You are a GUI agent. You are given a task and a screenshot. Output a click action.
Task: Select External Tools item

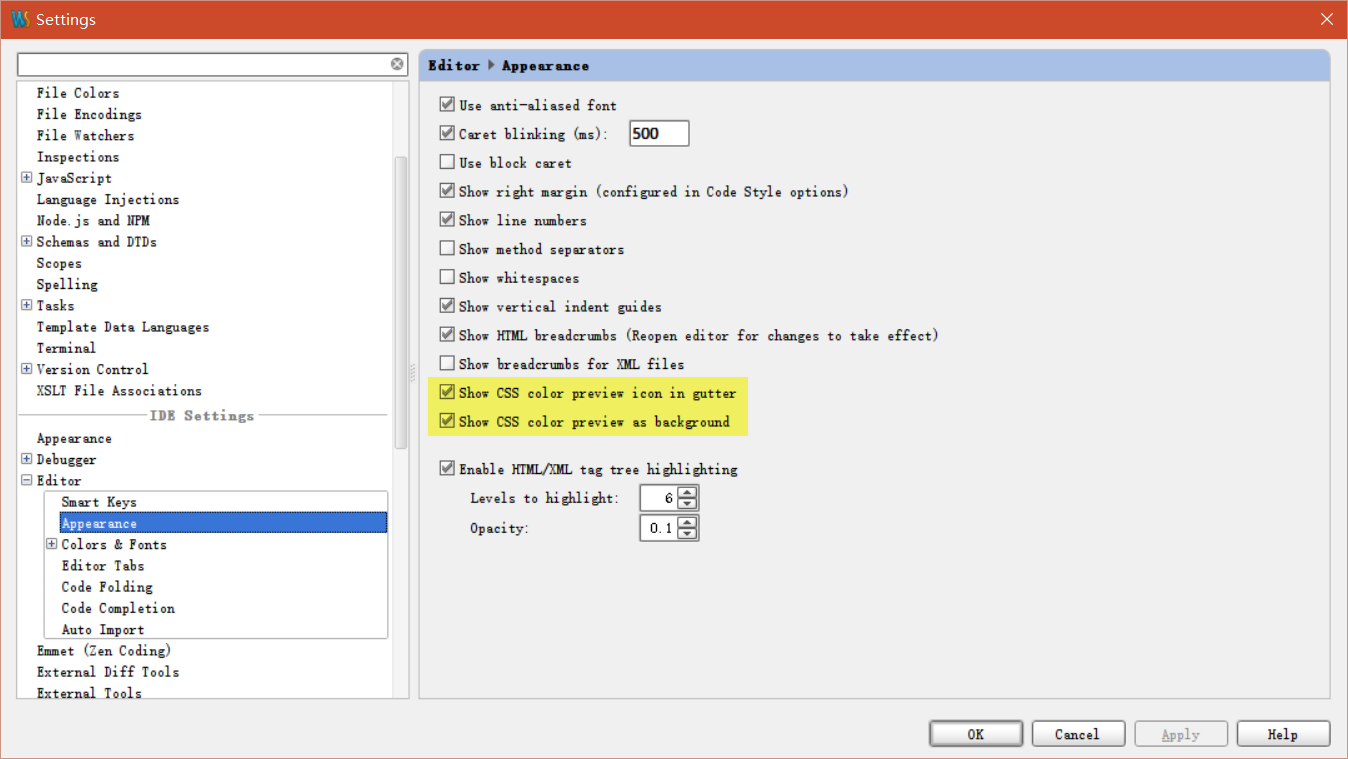coord(89,693)
